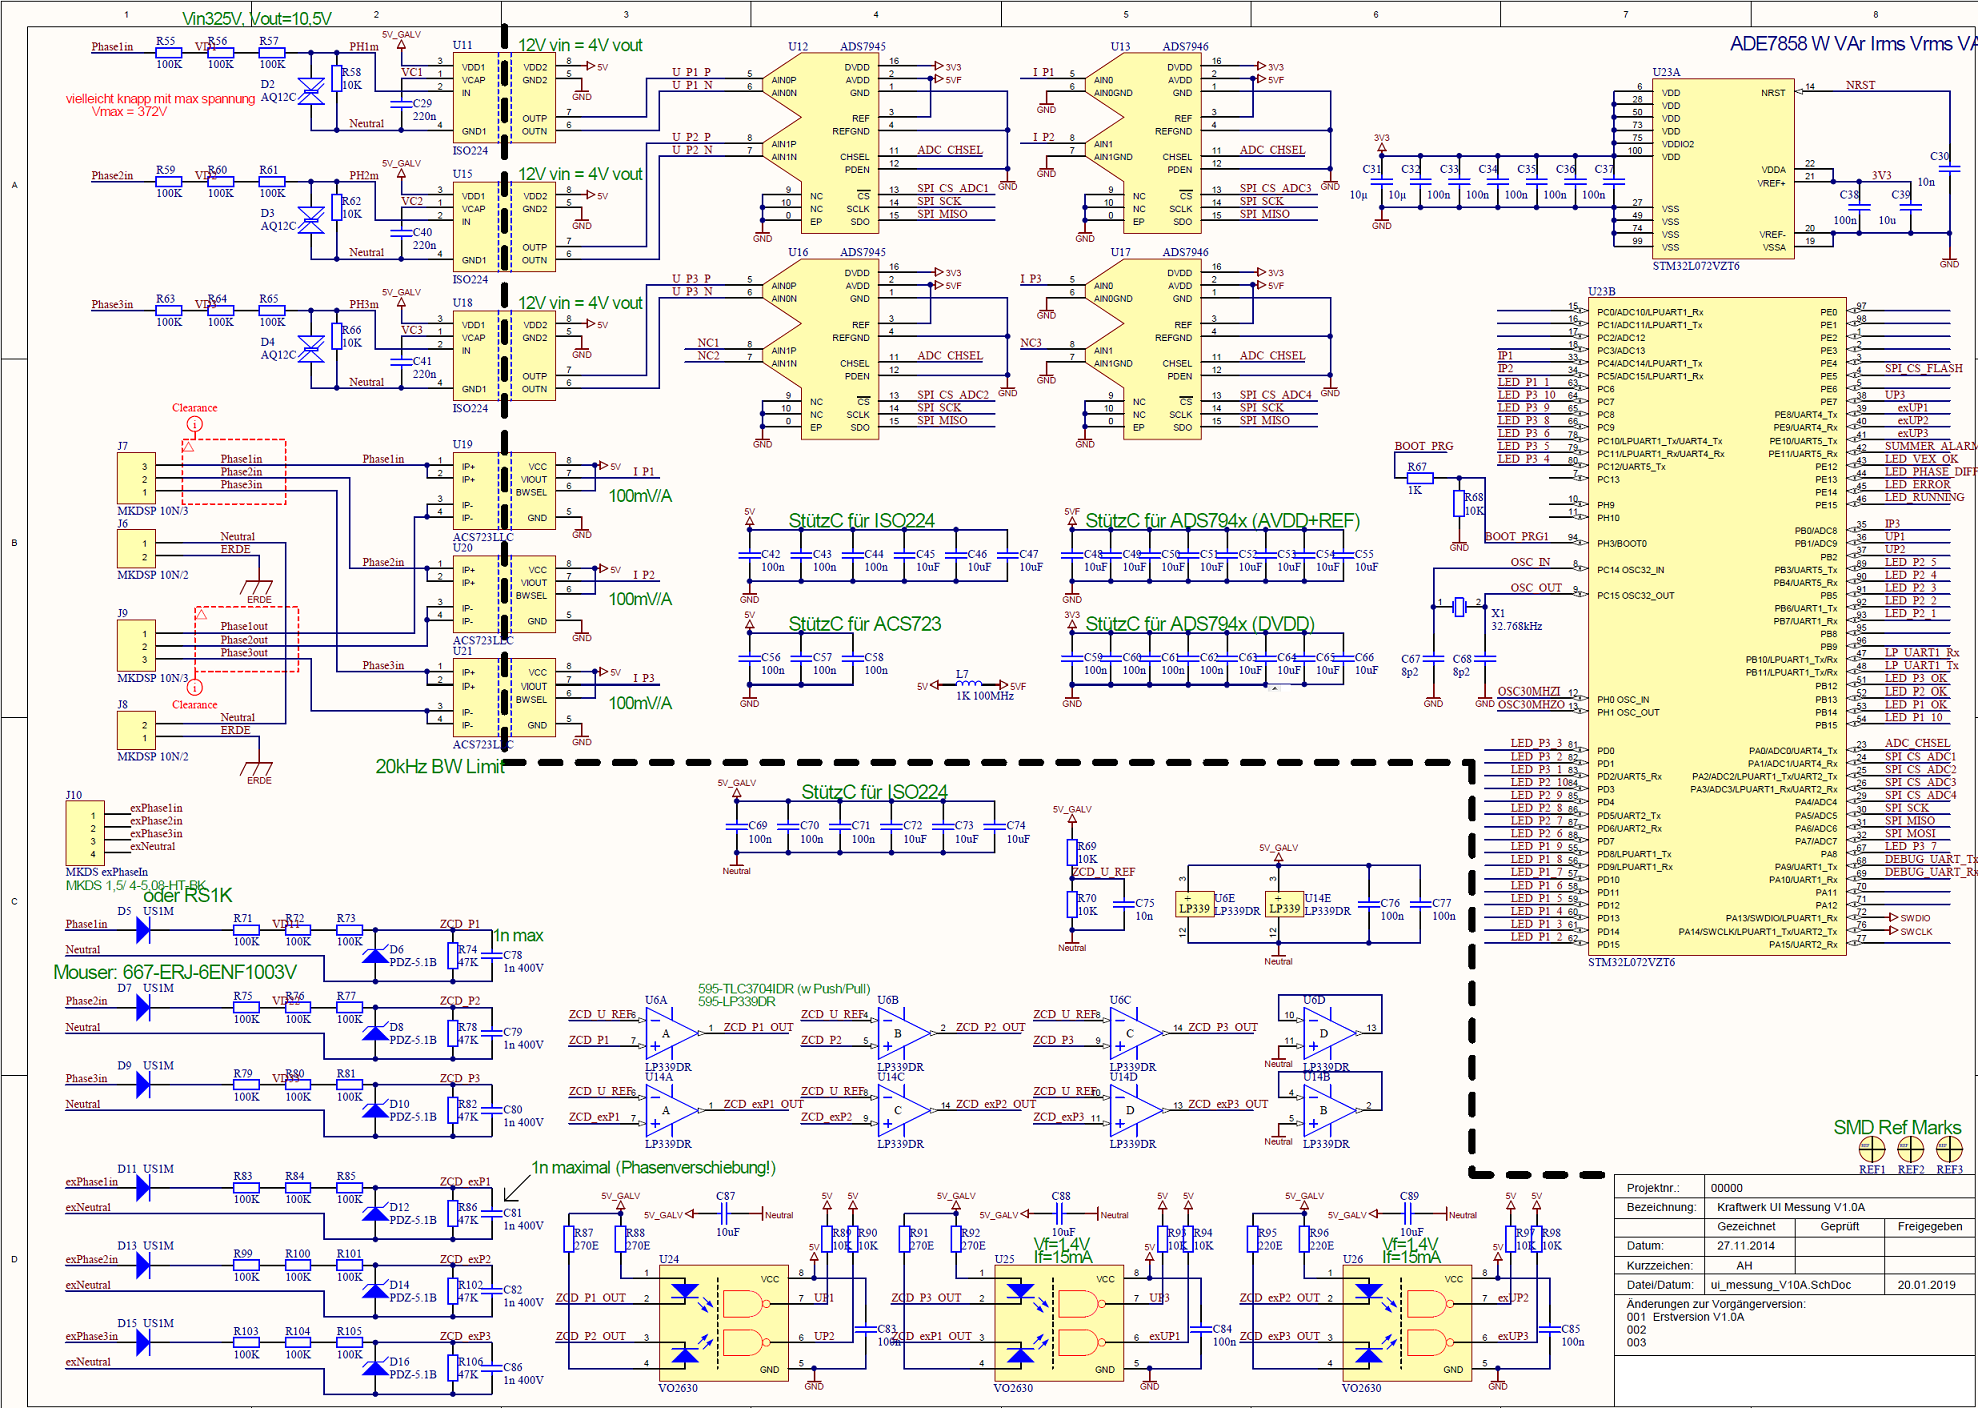Select the U20 ACS723 current sensor symbol
Viewport: 1978px width, 1408px height.
pos(505,594)
